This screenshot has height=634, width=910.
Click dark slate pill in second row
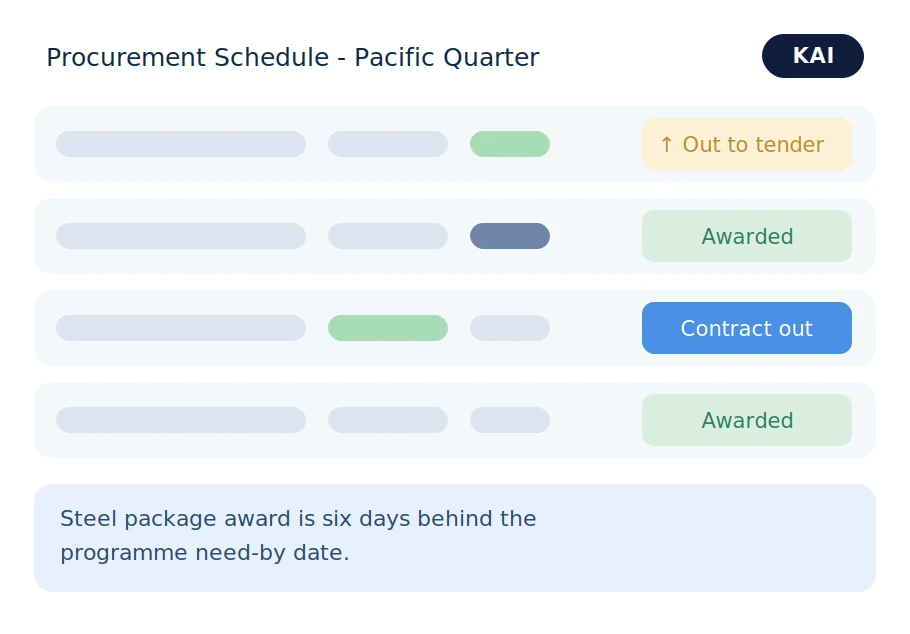point(510,236)
